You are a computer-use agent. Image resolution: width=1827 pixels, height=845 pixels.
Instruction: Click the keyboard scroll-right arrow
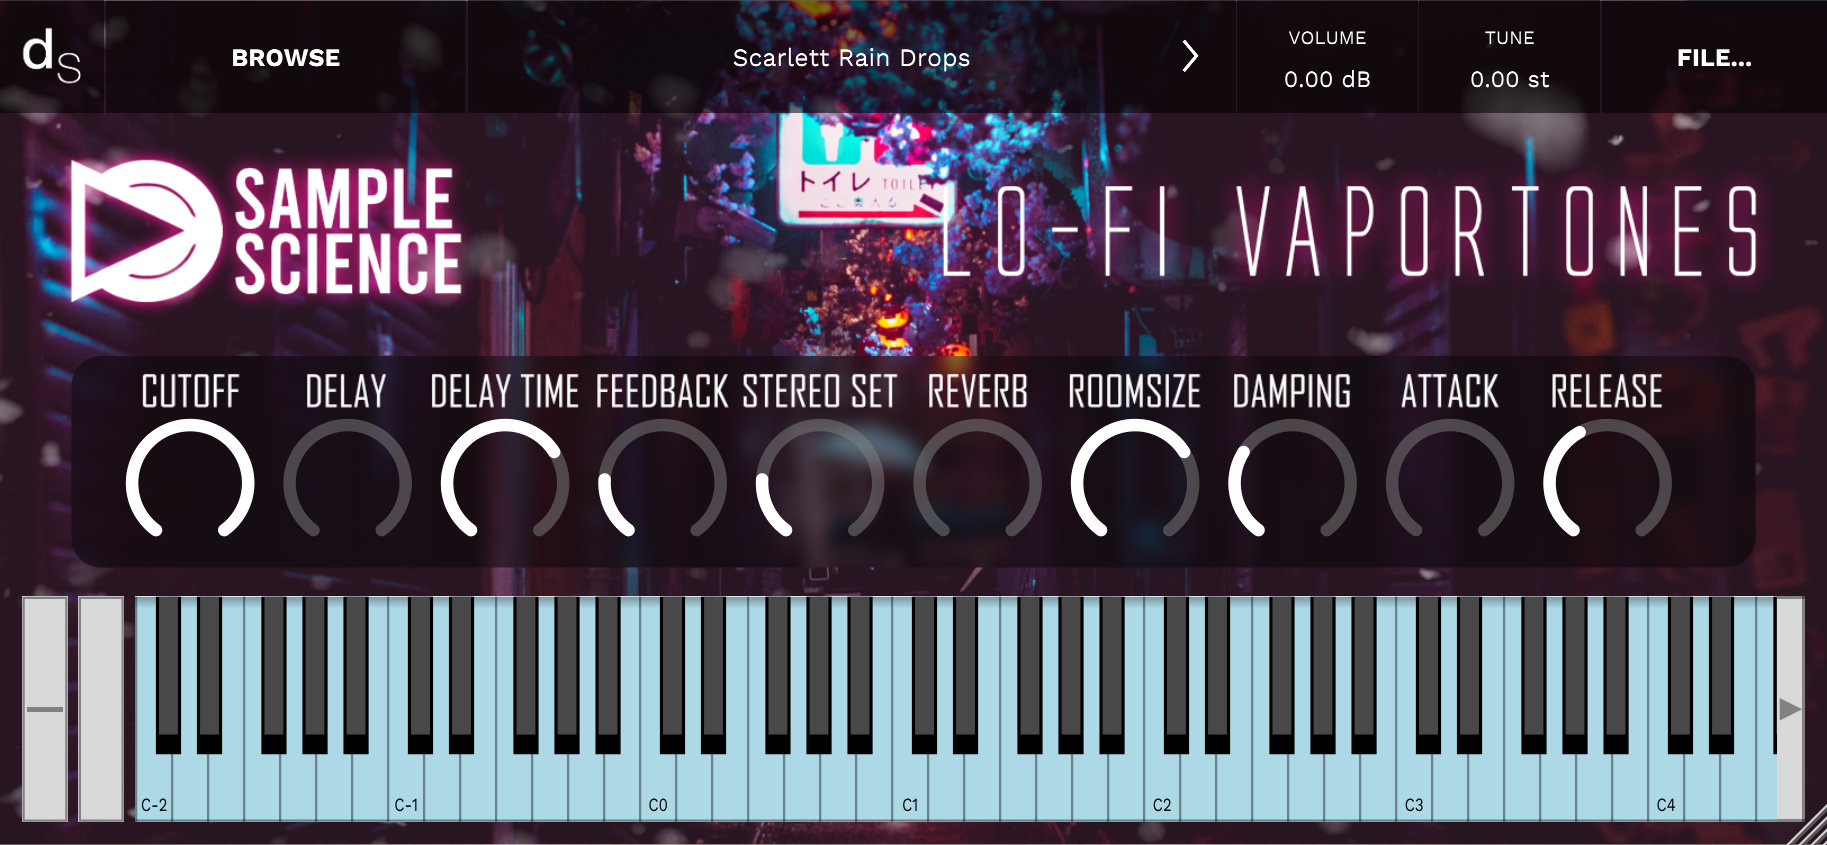coord(1790,709)
